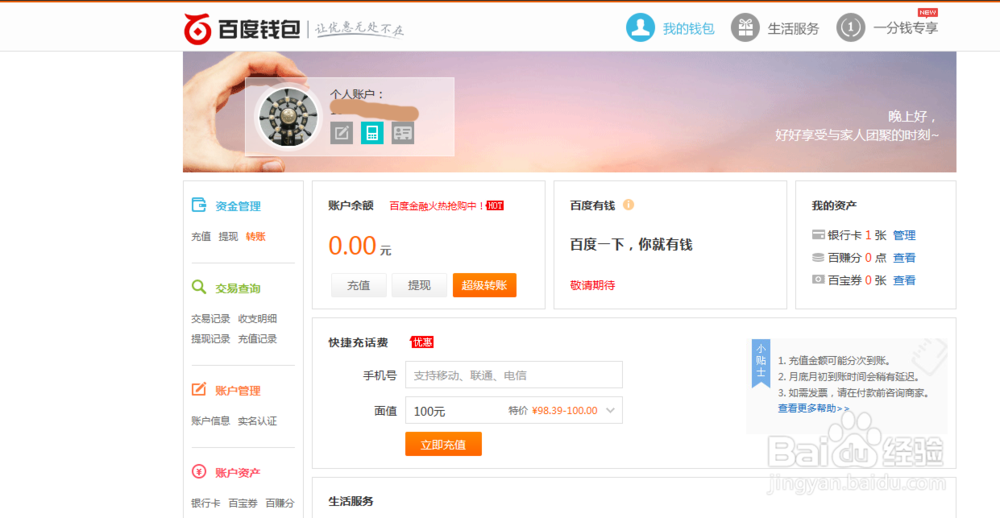Click the Baidu Wallet logo
This screenshot has width=1000, height=518.
[x=242, y=29]
